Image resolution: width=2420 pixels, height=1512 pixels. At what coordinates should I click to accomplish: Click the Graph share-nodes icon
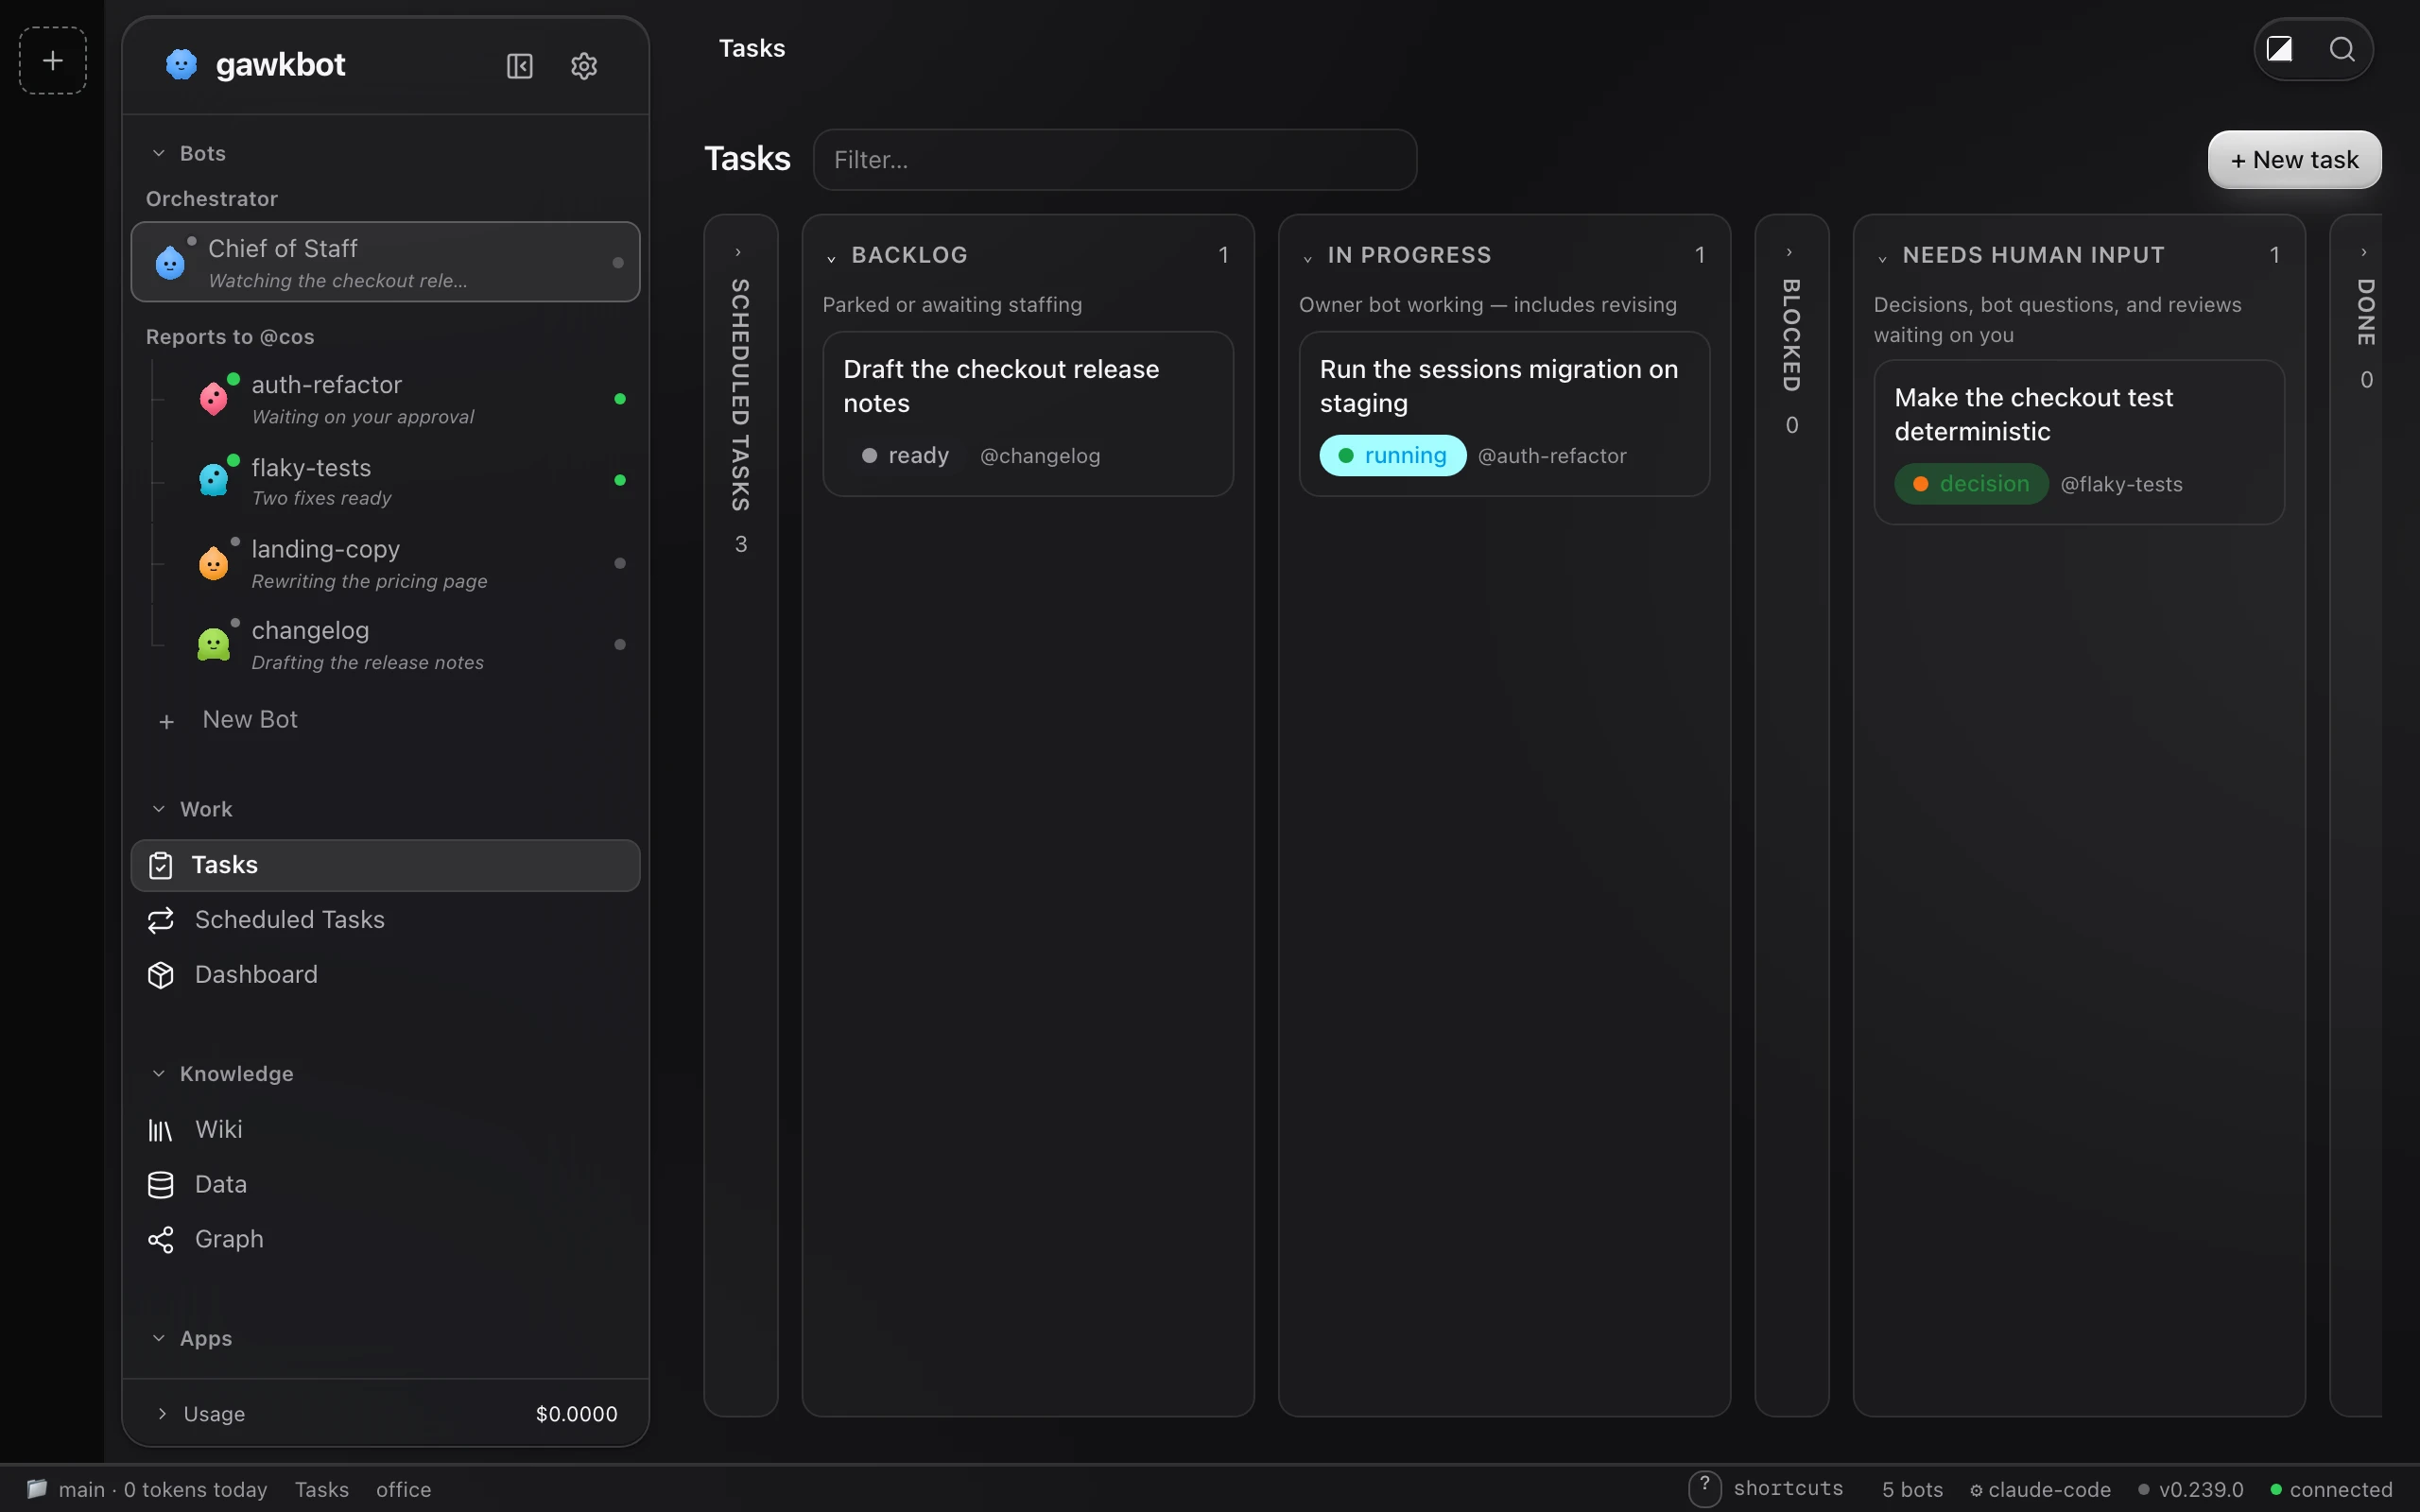(161, 1240)
